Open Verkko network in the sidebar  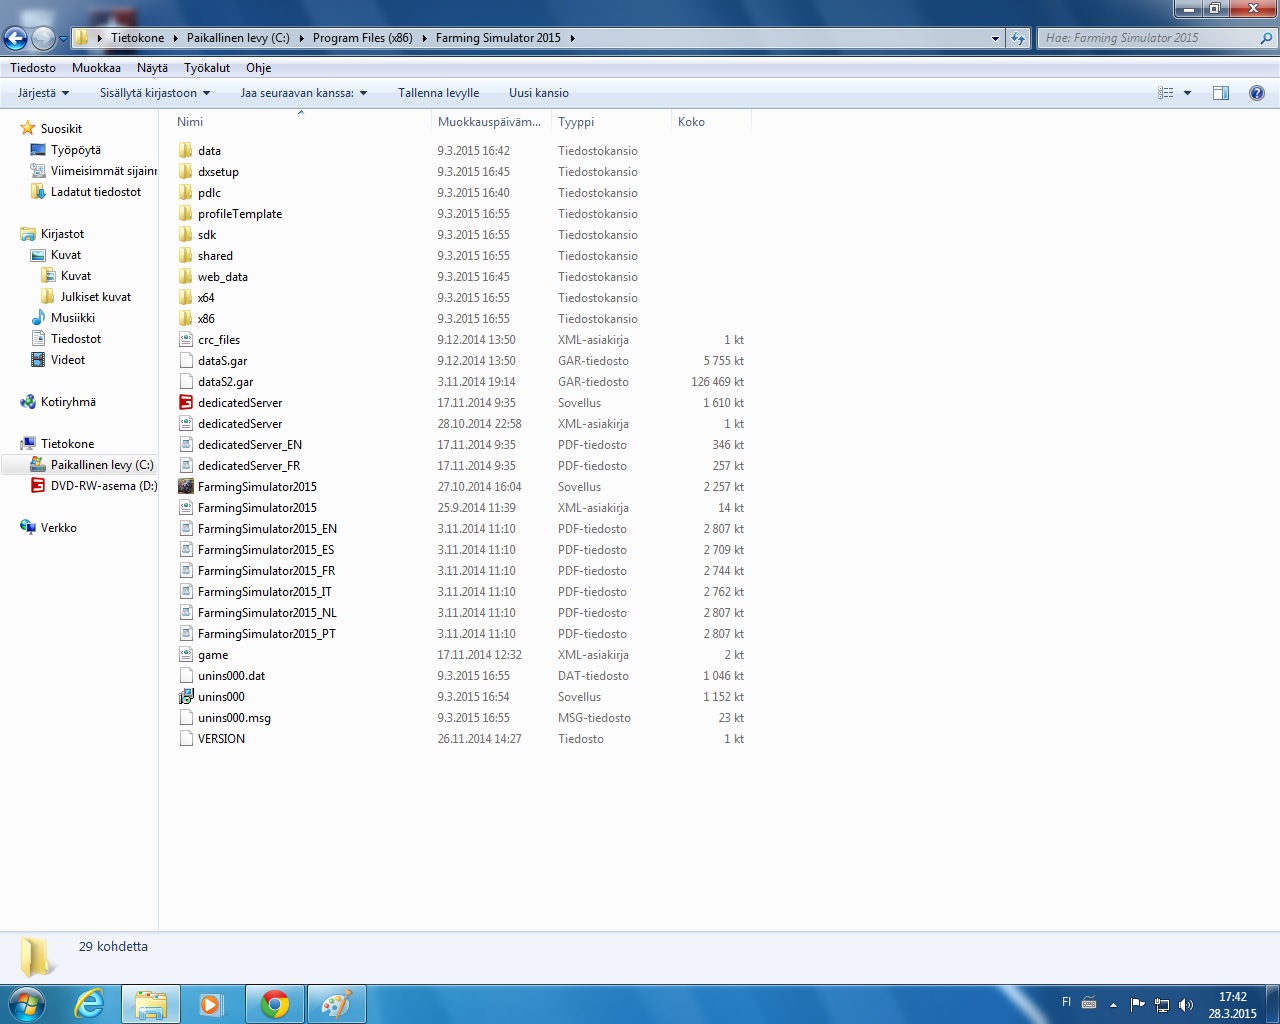tap(48, 528)
